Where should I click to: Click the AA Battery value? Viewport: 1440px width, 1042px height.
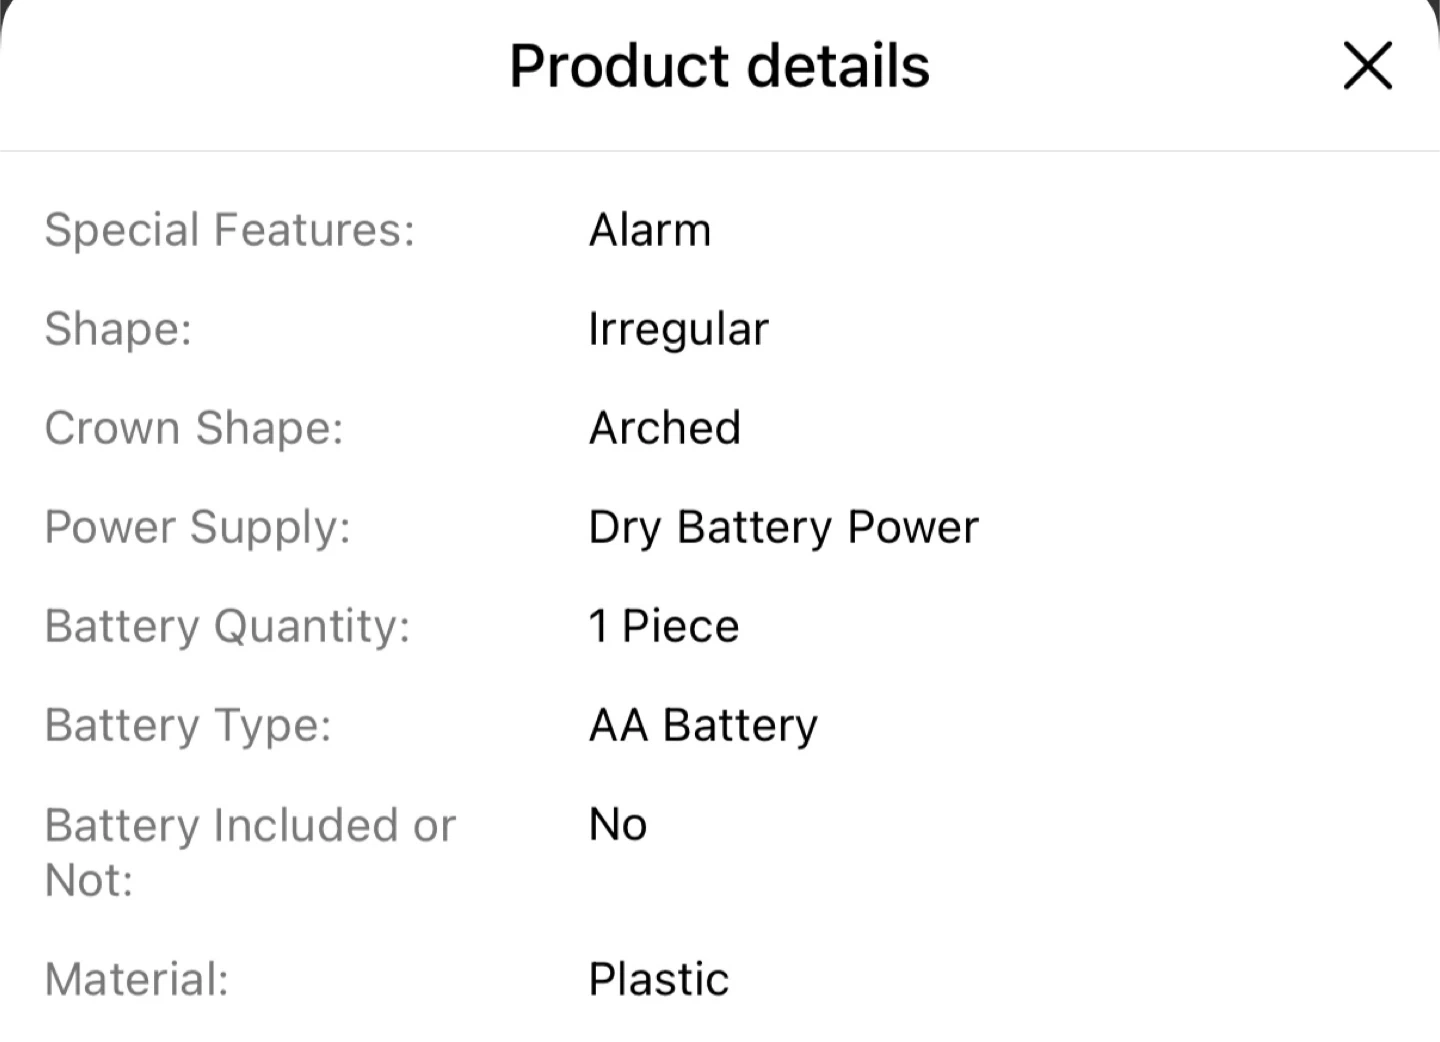tap(703, 725)
